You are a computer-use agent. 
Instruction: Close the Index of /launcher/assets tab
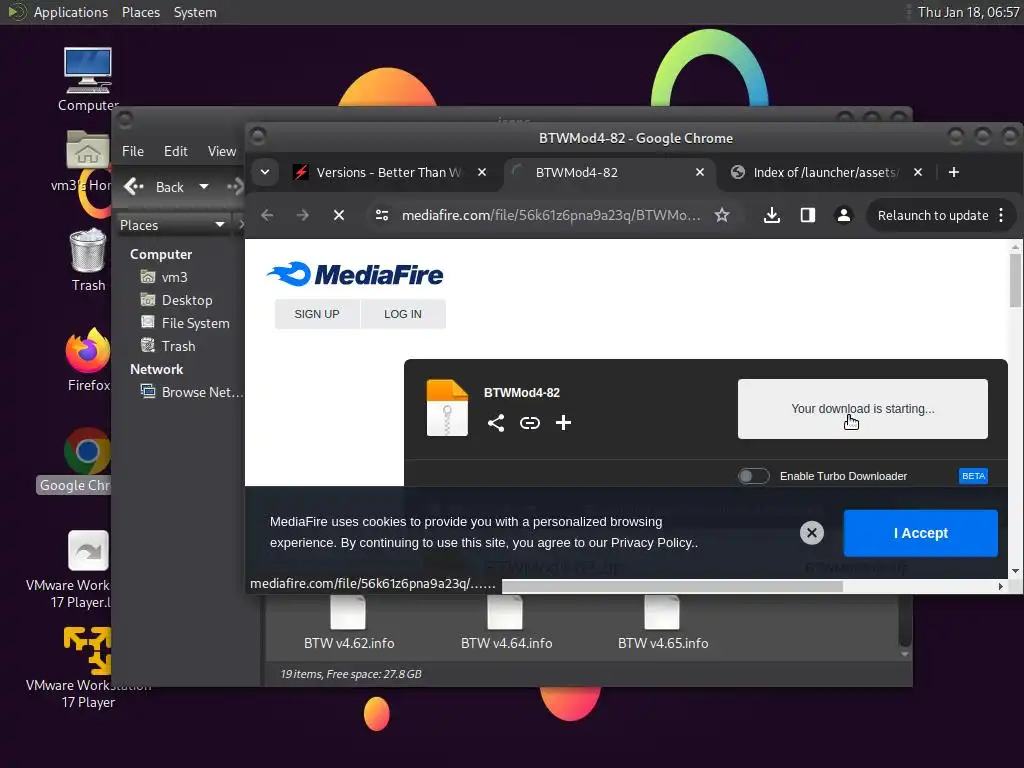[x=918, y=172]
